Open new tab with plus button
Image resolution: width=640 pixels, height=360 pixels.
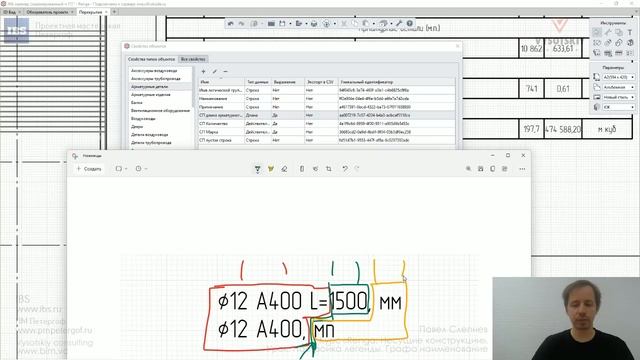[x=114, y=12]
